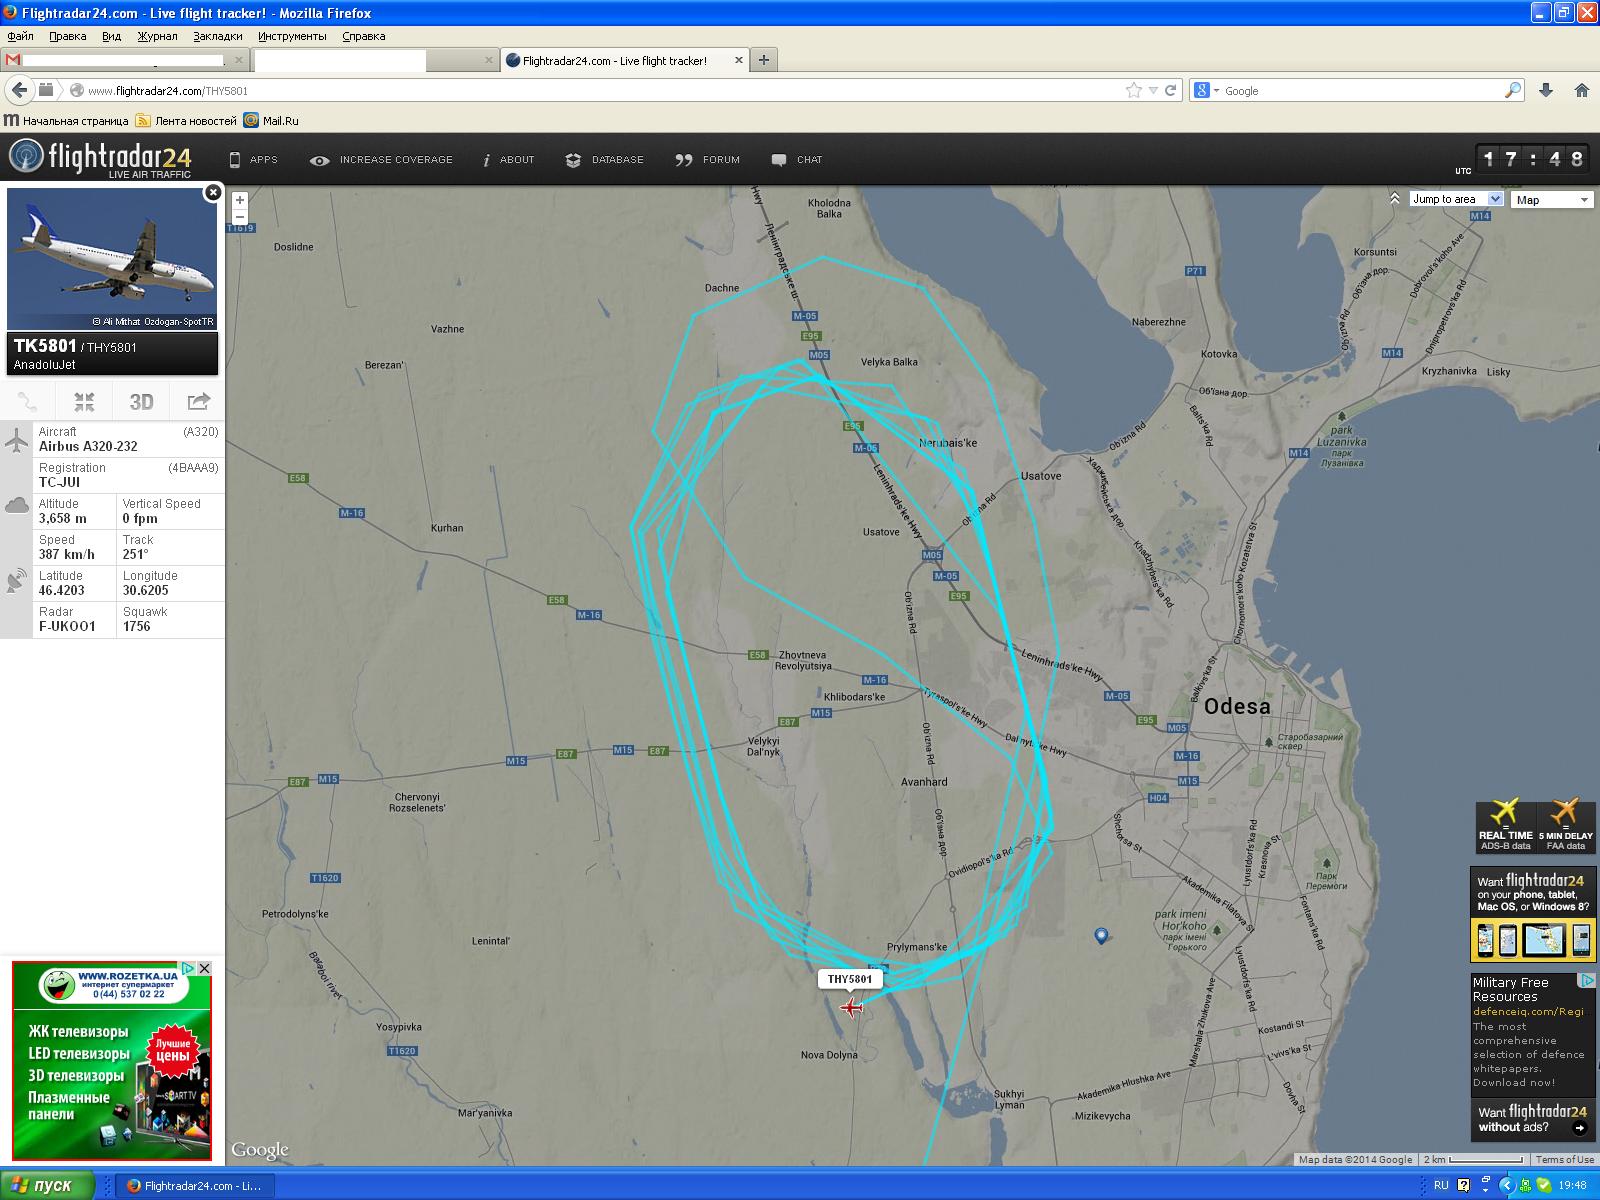1600x1200 pixels.
Task: Click INCREASE COVERAGE in header
Action: (x=381, y=160)
